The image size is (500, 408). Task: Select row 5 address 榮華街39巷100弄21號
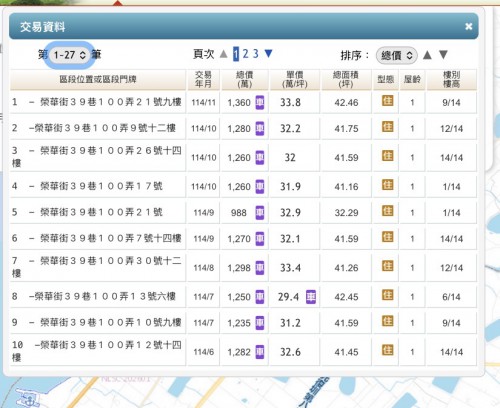click(x=101, y=212)
